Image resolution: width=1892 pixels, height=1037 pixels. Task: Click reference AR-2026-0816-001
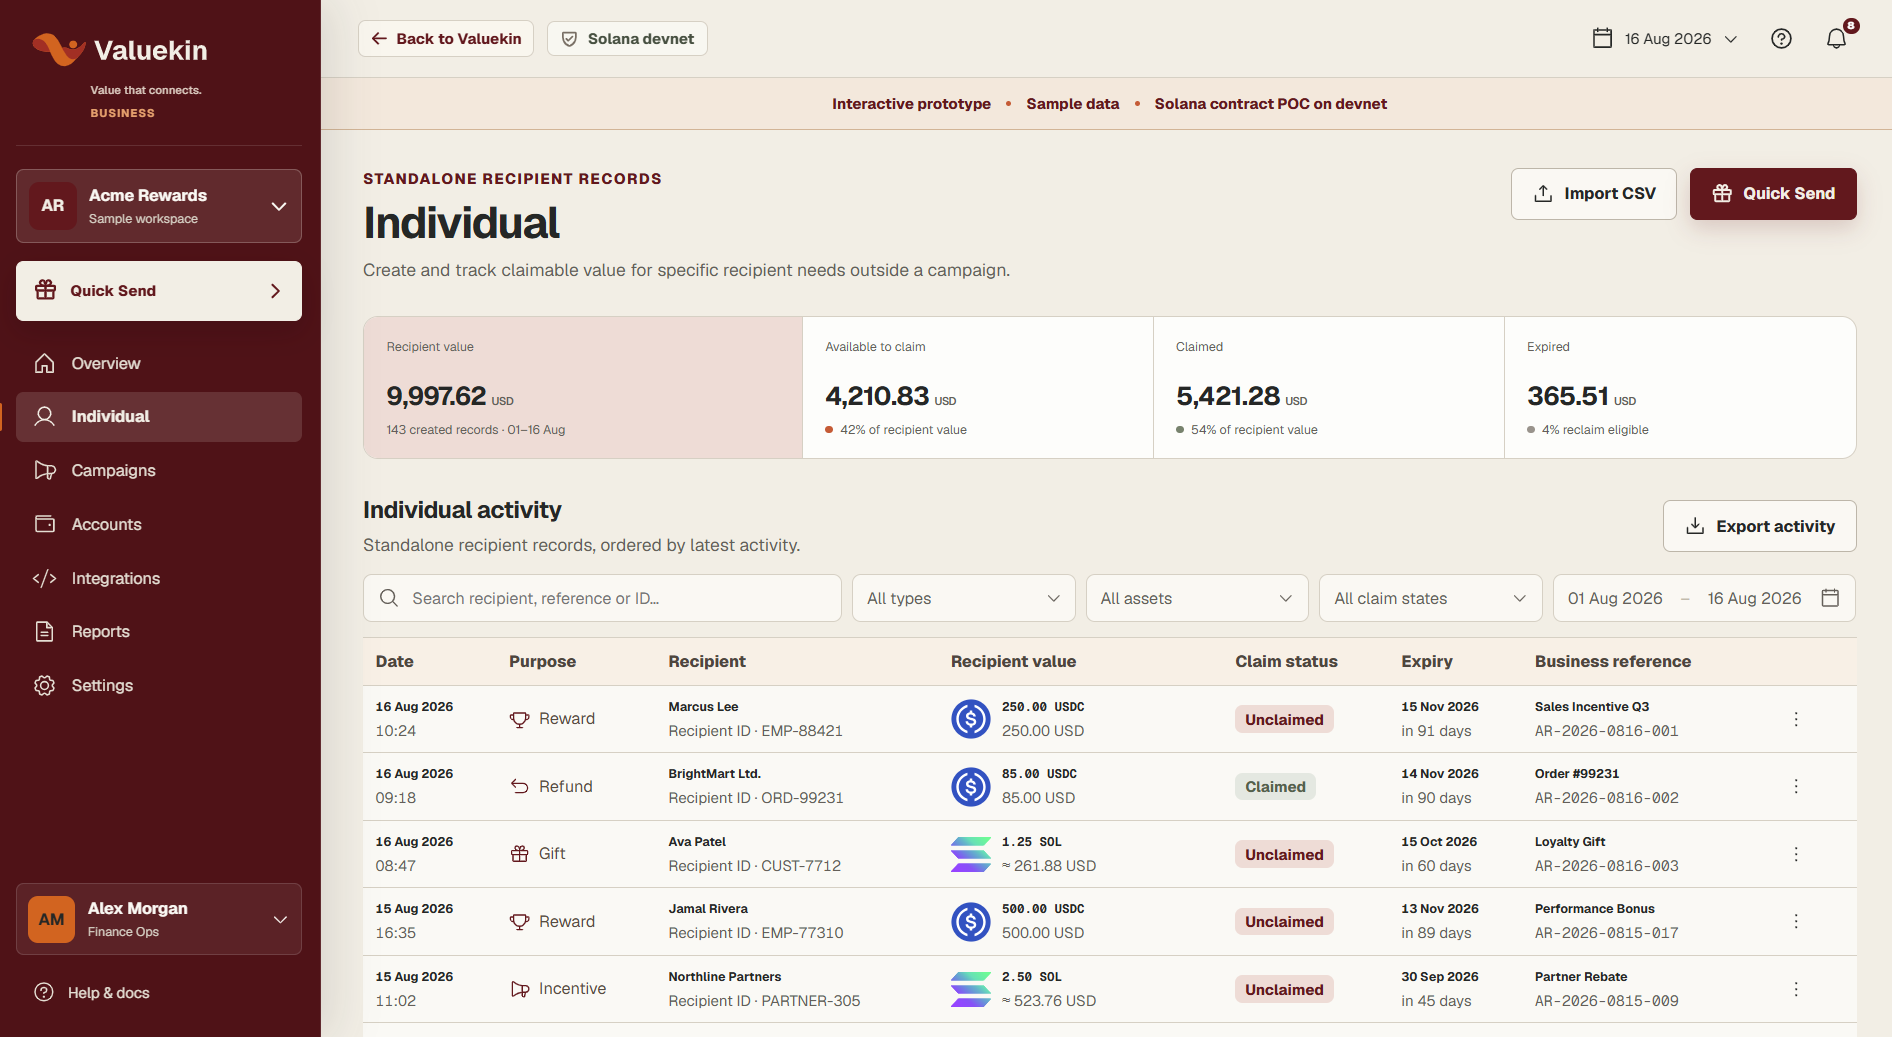tap(1606, 731)
